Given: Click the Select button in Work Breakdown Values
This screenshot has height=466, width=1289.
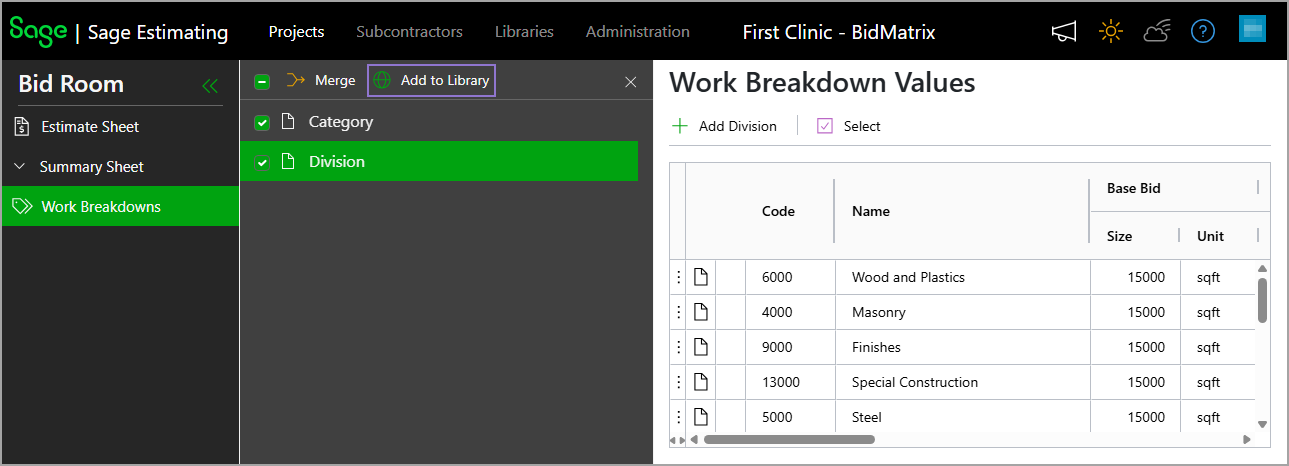Looking at the screenshot, I should point(849,126).
